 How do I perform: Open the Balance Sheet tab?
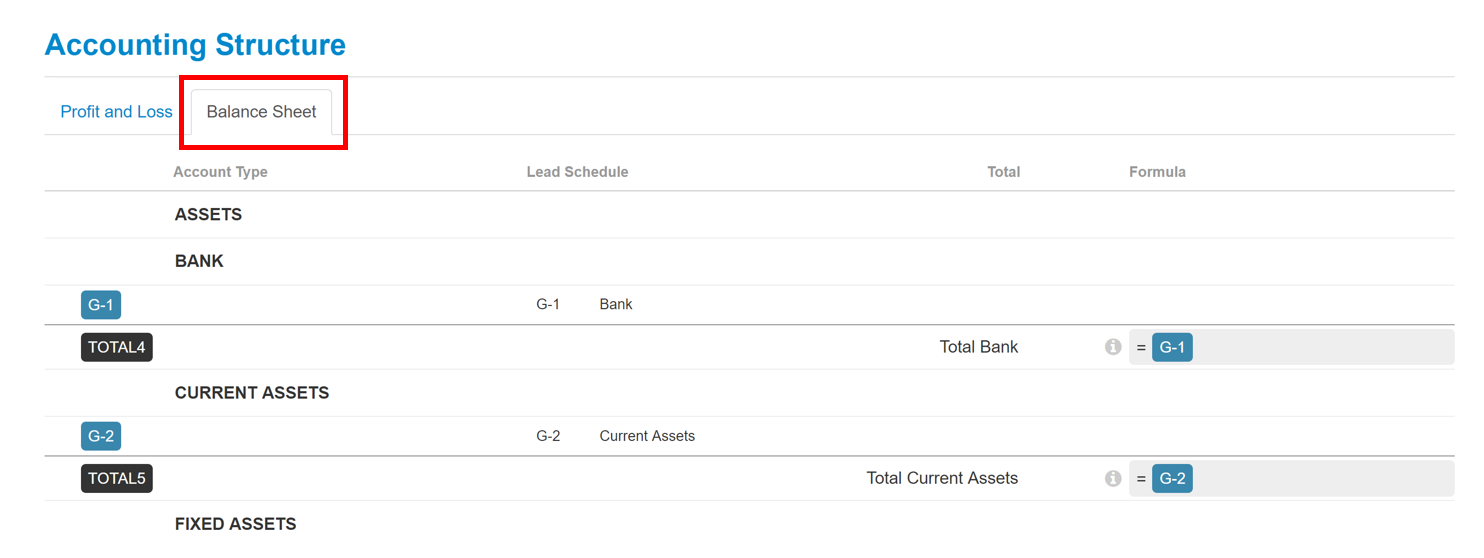[x=262, y=112]
